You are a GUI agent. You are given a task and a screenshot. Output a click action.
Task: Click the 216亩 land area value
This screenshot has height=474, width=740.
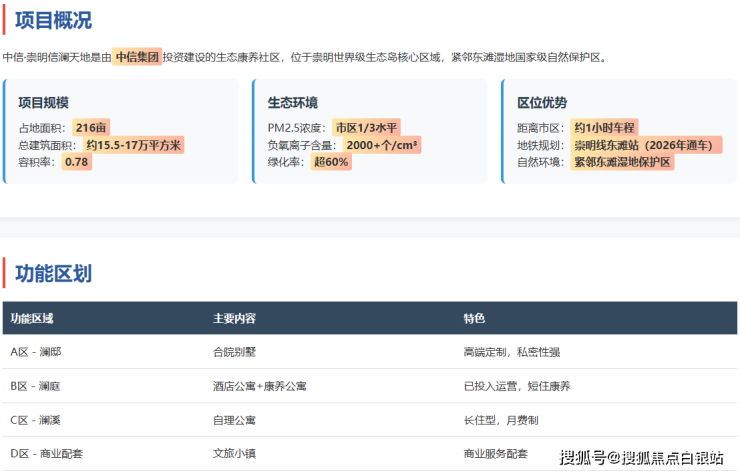[x=91, y=128]
